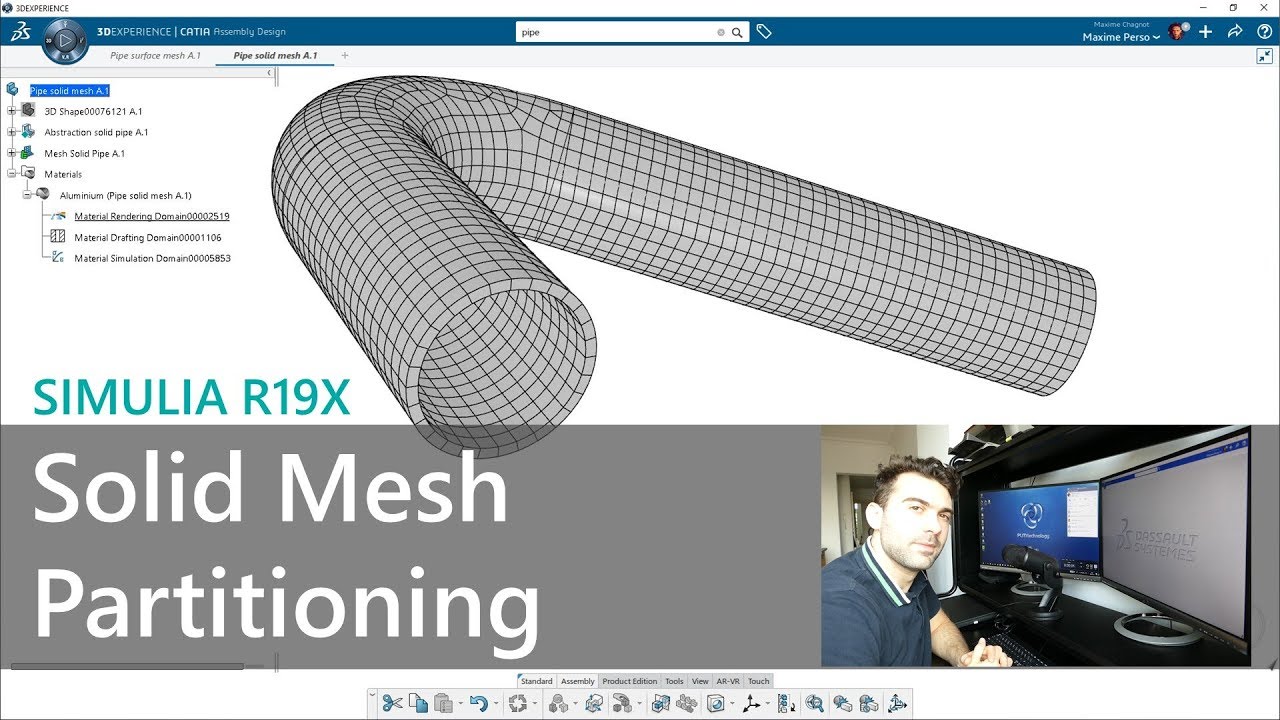Open the Undo history dropdown arrow
Image resolution: width=1280 pixels, height=720 pixels.
[495, 703]
